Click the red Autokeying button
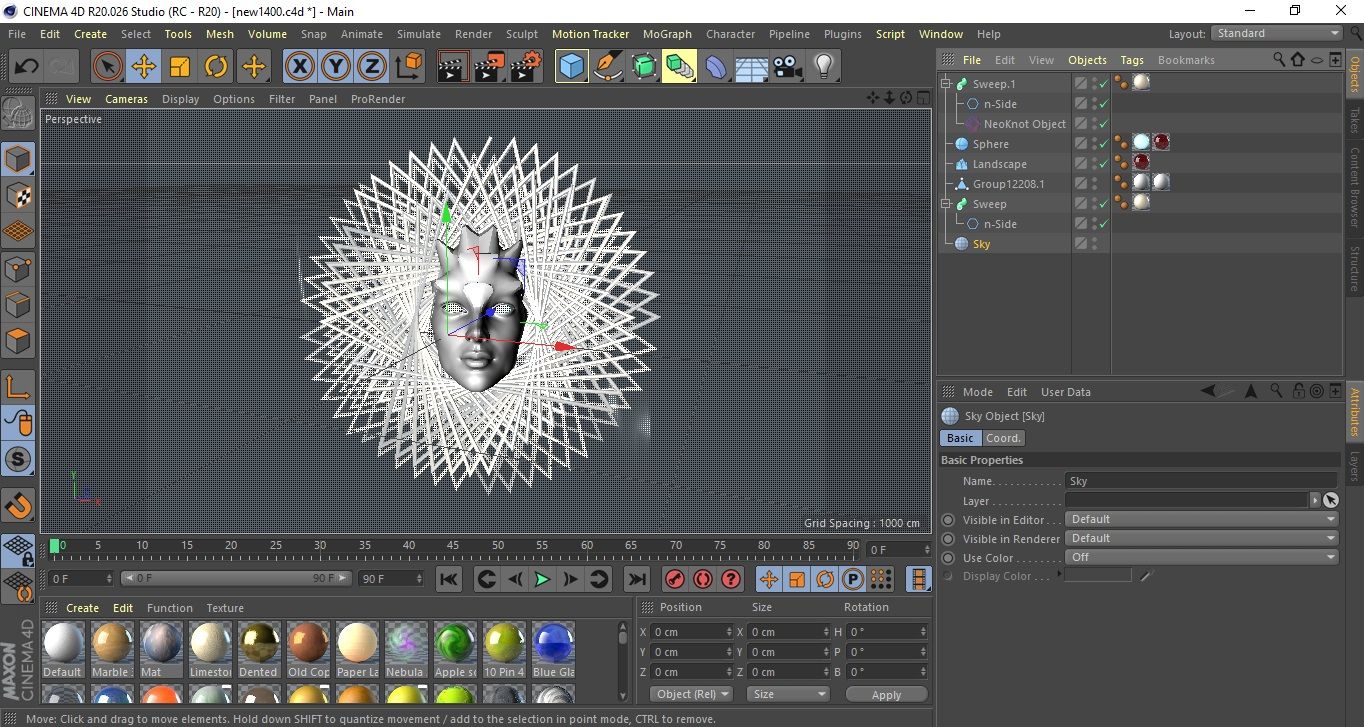The height and width of the screenshot is (727, 1364). [x=703, y=579]
